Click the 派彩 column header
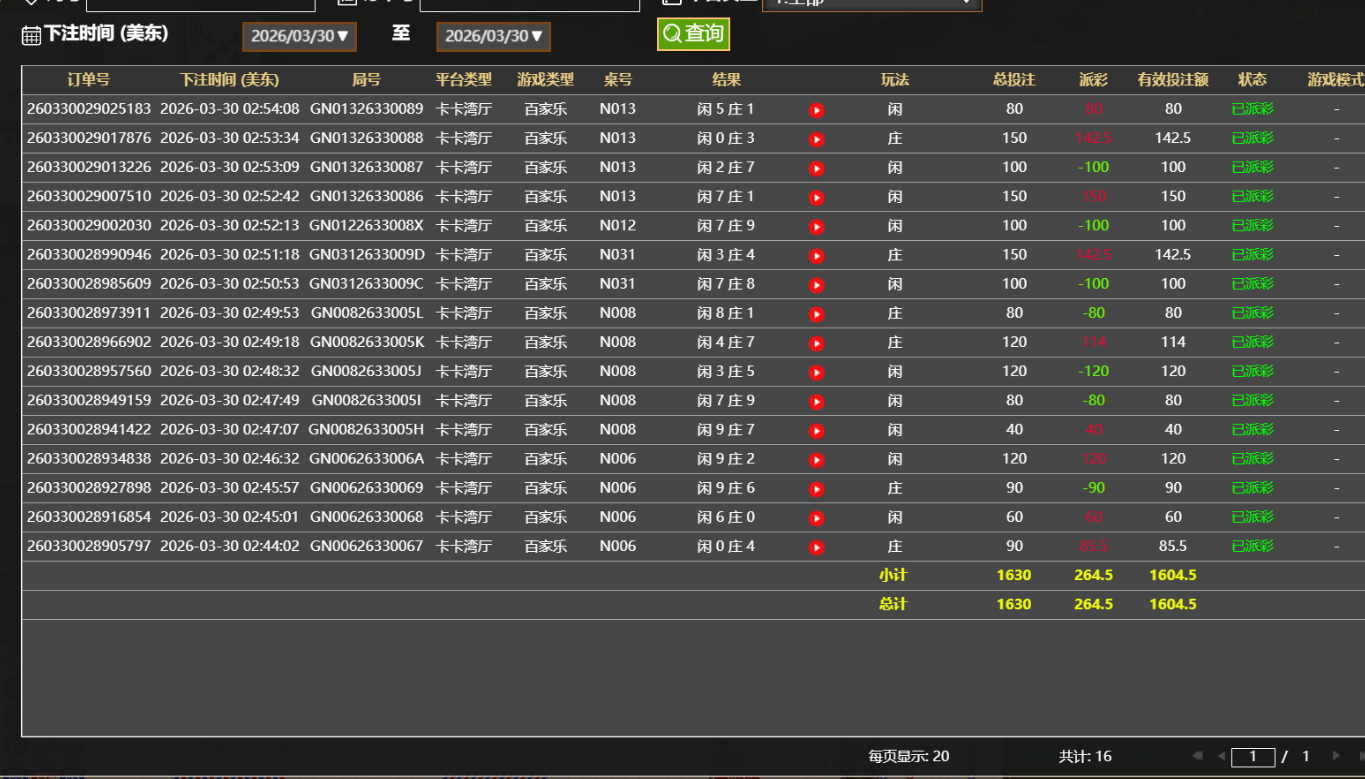 (1093, 80)
